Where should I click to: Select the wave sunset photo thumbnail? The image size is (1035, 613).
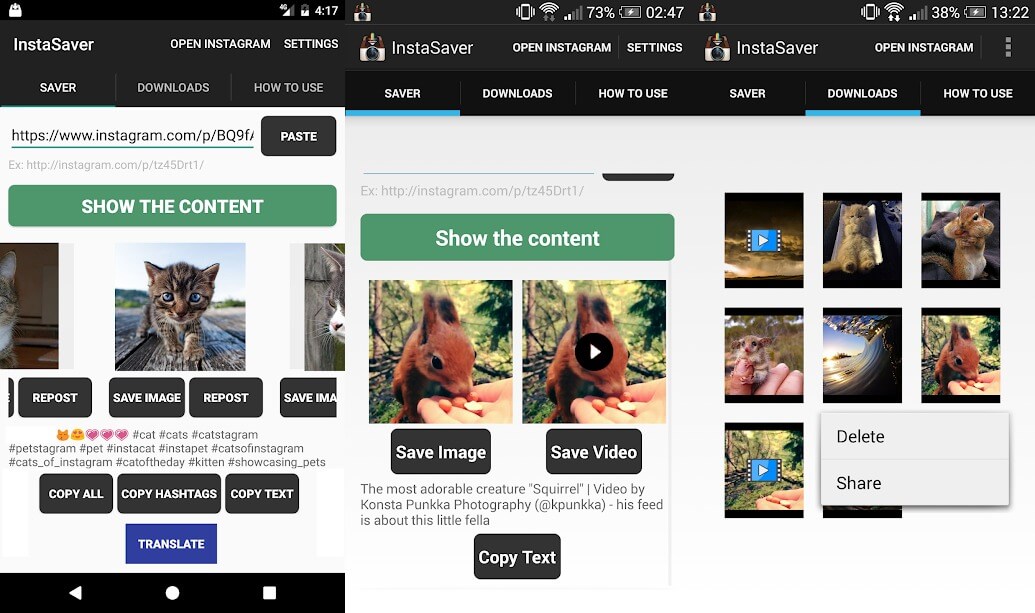(861, 355)
